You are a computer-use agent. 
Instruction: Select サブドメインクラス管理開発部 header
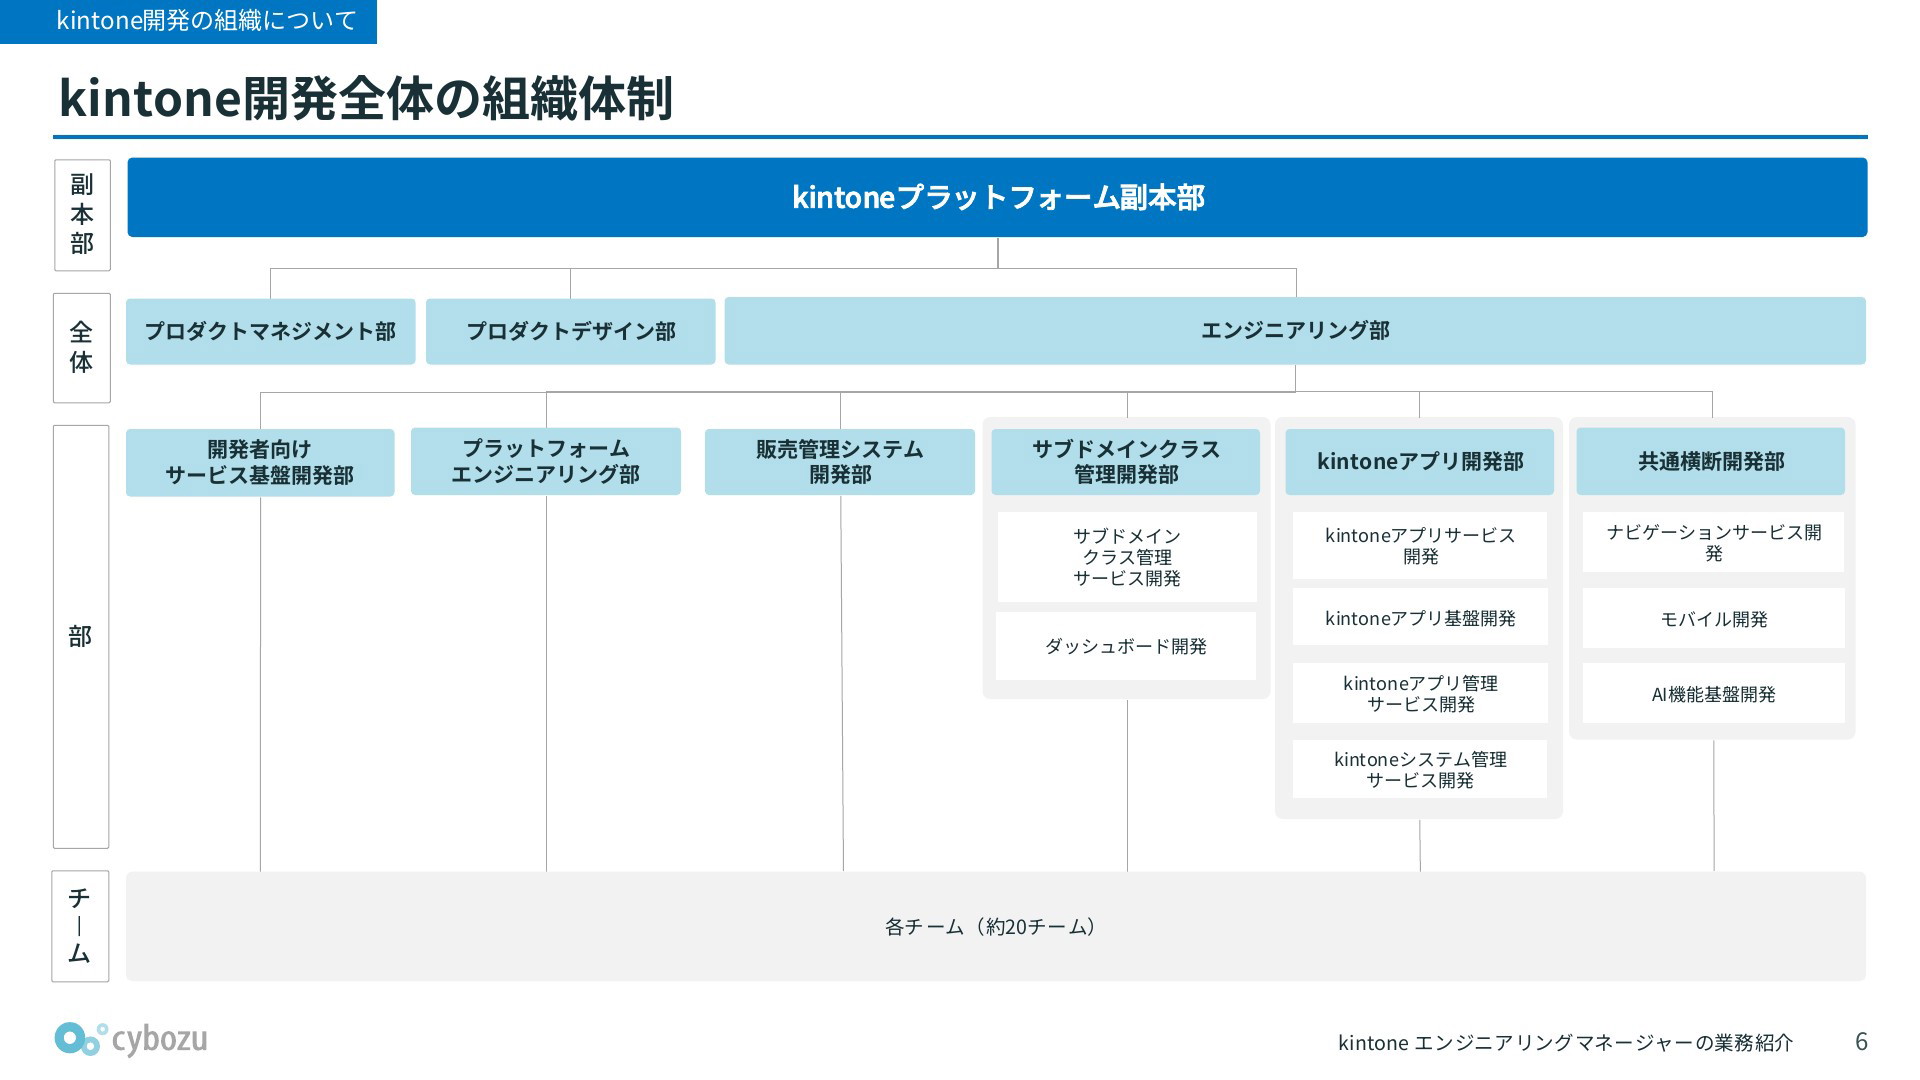1125,462
